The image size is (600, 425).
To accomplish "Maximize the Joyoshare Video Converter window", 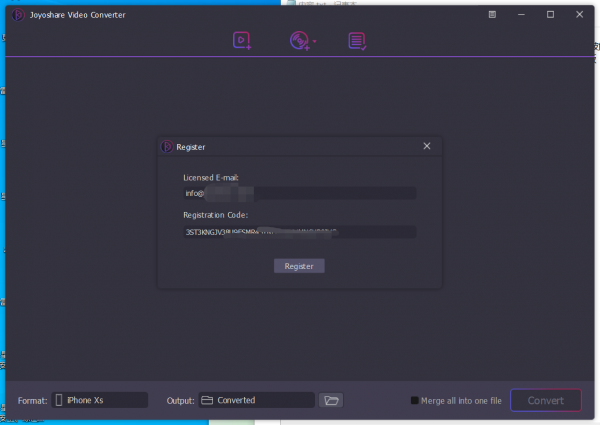I will click(x=550, y=15).
